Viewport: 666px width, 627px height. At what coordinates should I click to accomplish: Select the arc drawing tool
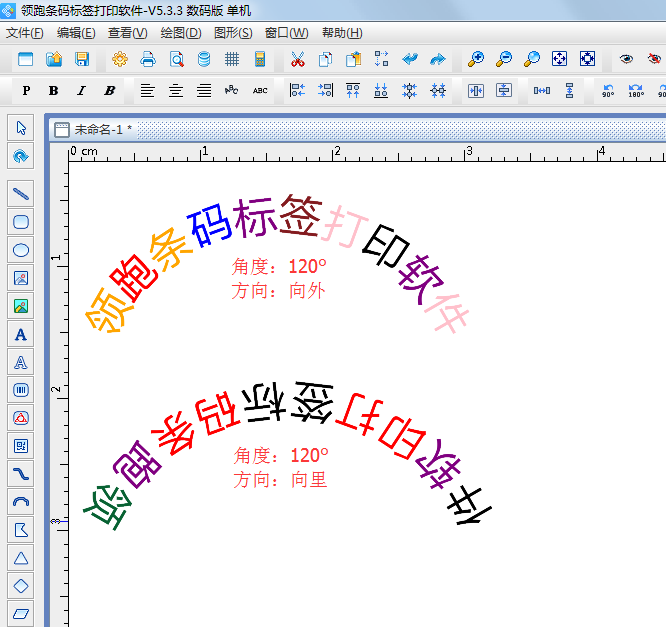tap(20, 501)
